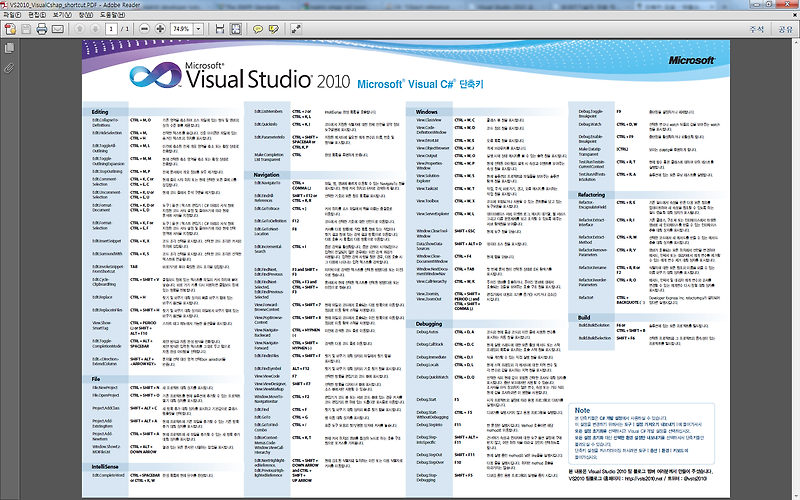Click the 'Build' section heading
This screenshot has width=800, height=500.
584,317
